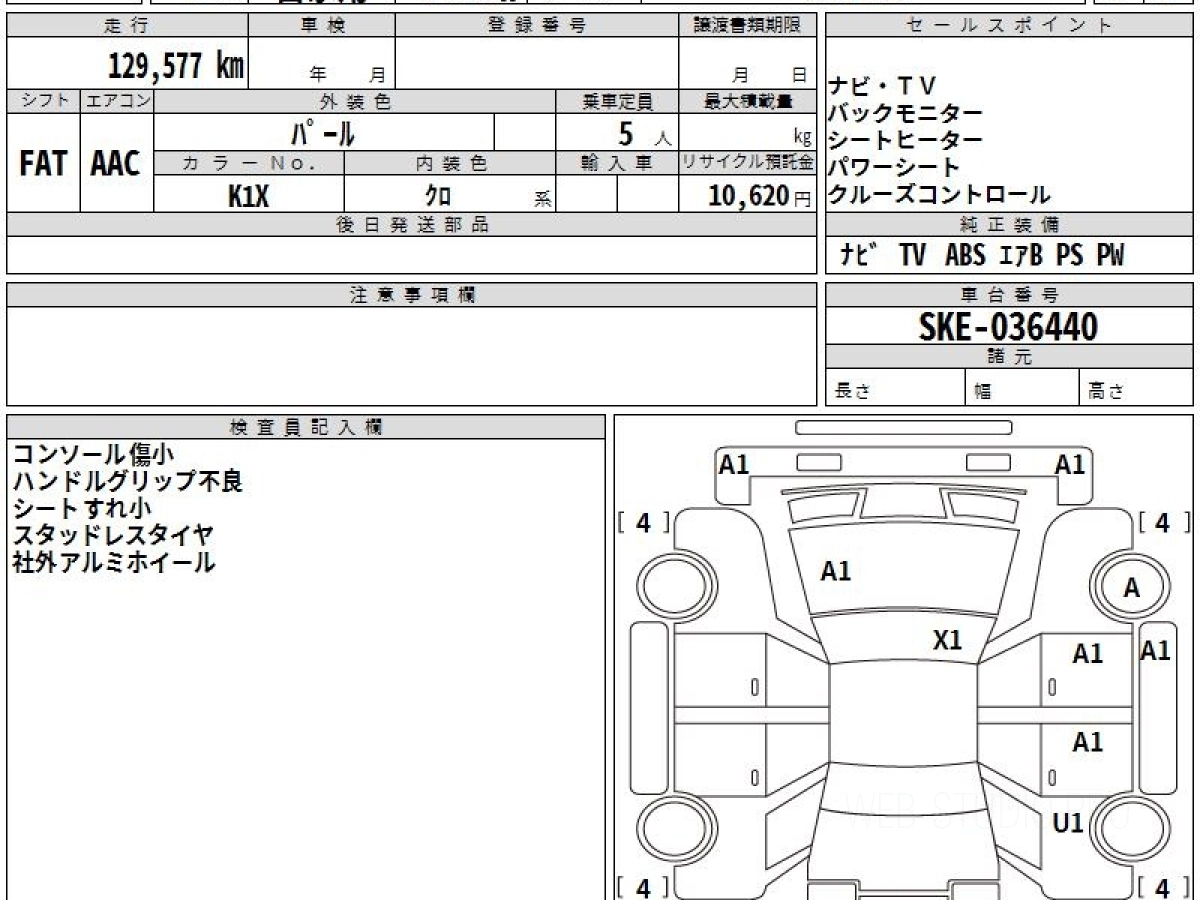
Task: Select the mileage value 129,577 km
Action: click(x=175, y=66)
